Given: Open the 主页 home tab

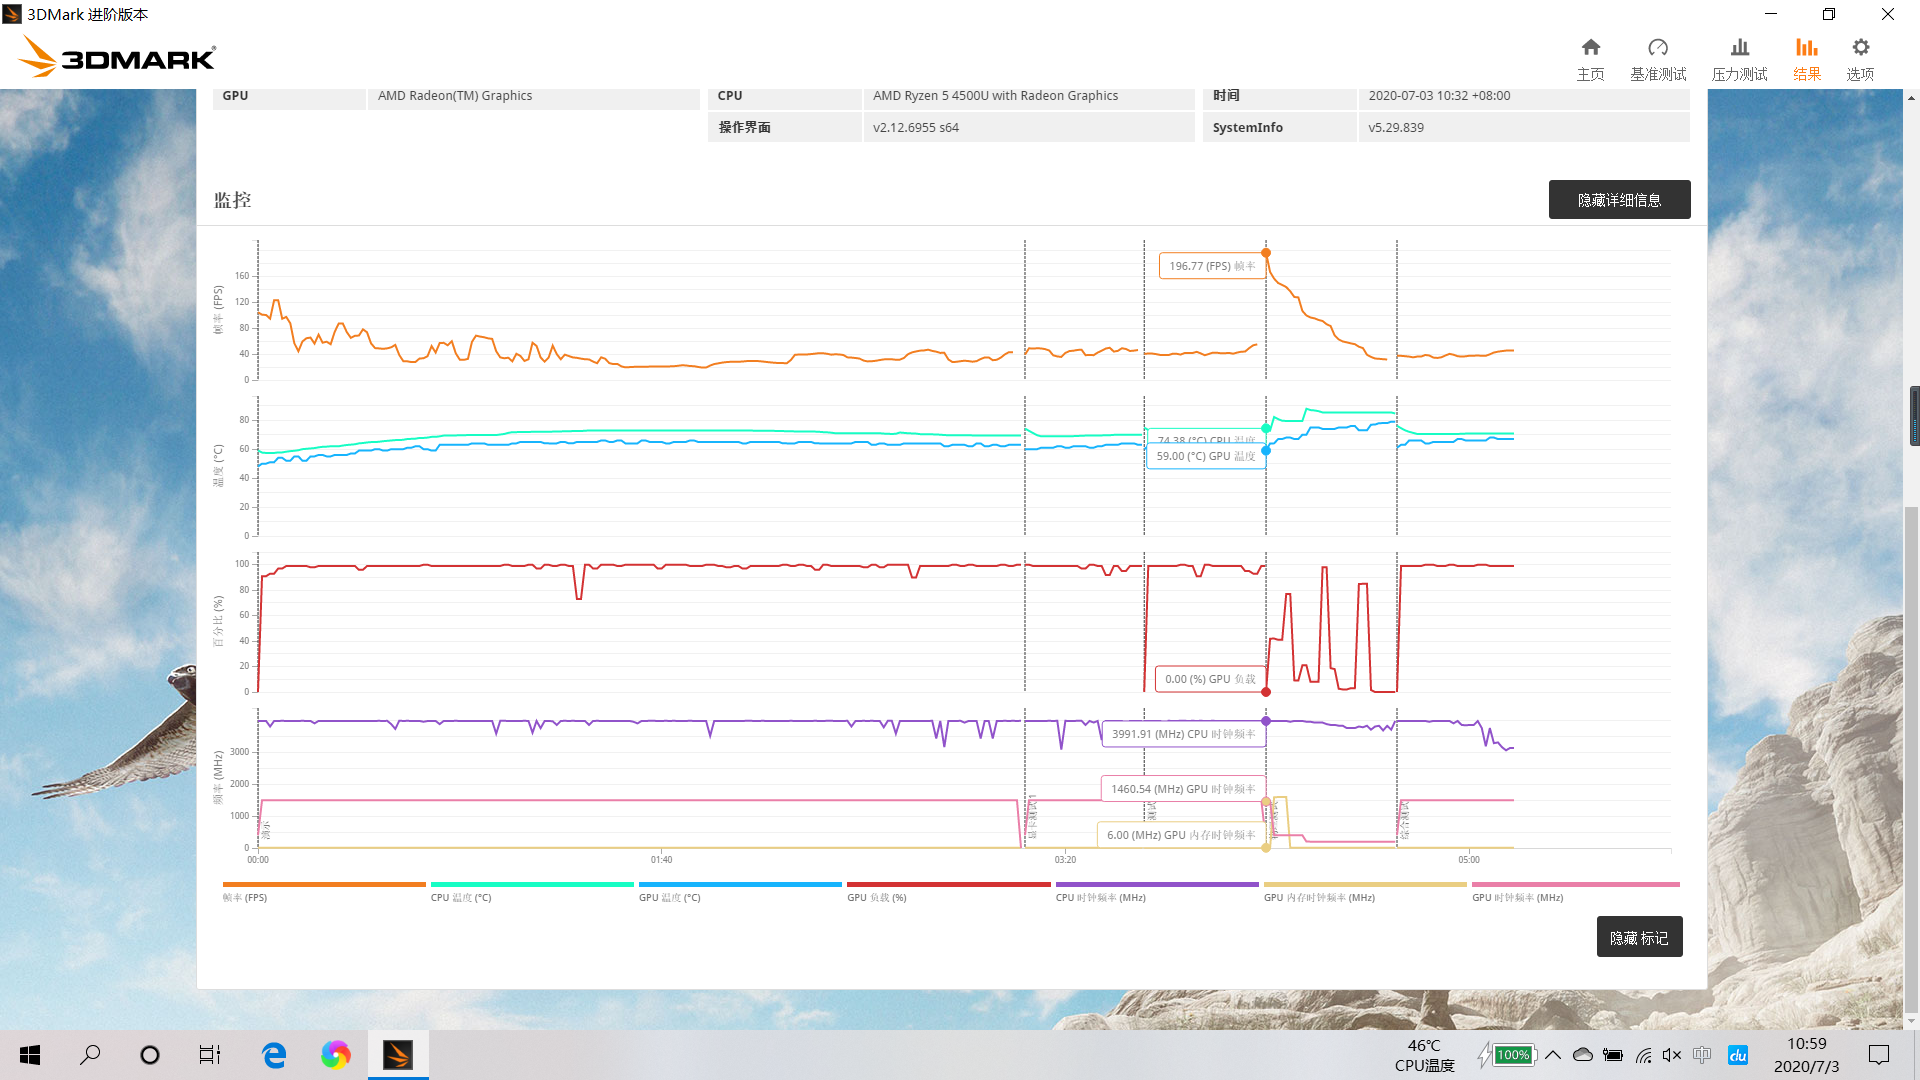Looking at the screenshot, I should [1590, 60].
